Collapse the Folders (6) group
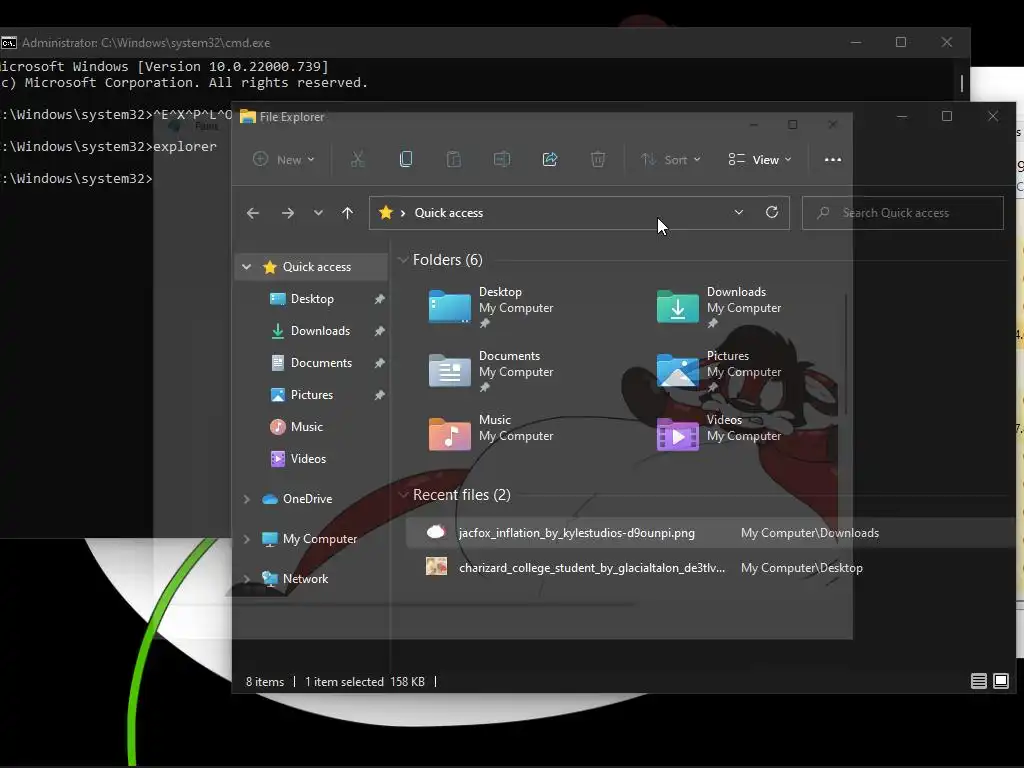1024x768 pixels. [x=403, y=260]
